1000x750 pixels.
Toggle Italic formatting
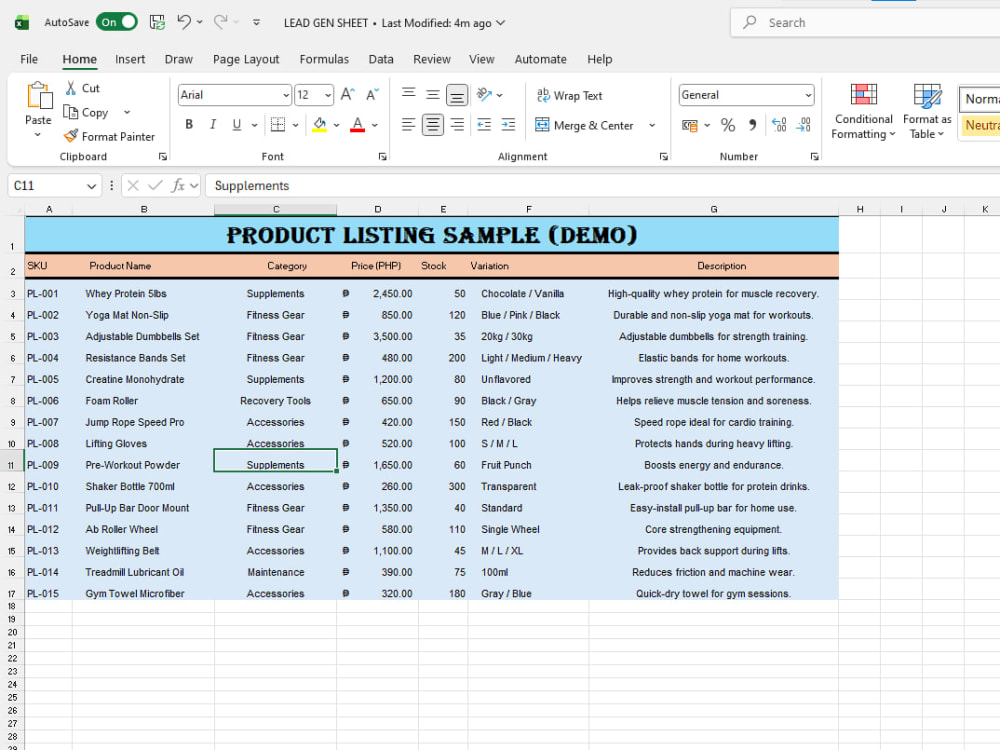tap(213, 125)
